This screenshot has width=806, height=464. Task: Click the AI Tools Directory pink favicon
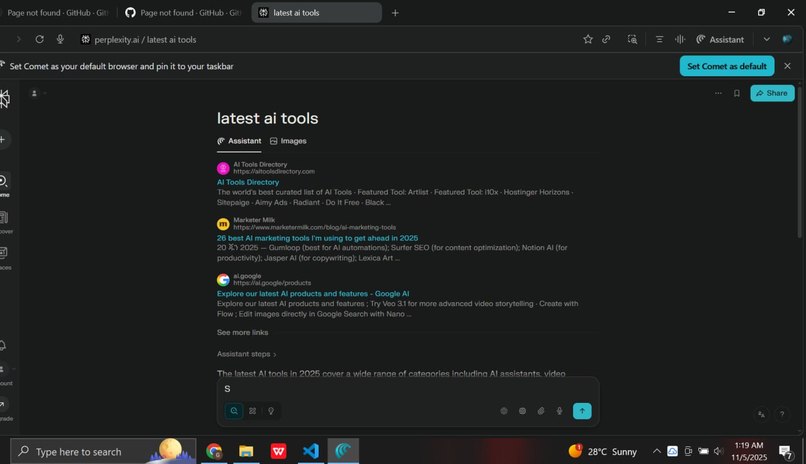point(223,168)
